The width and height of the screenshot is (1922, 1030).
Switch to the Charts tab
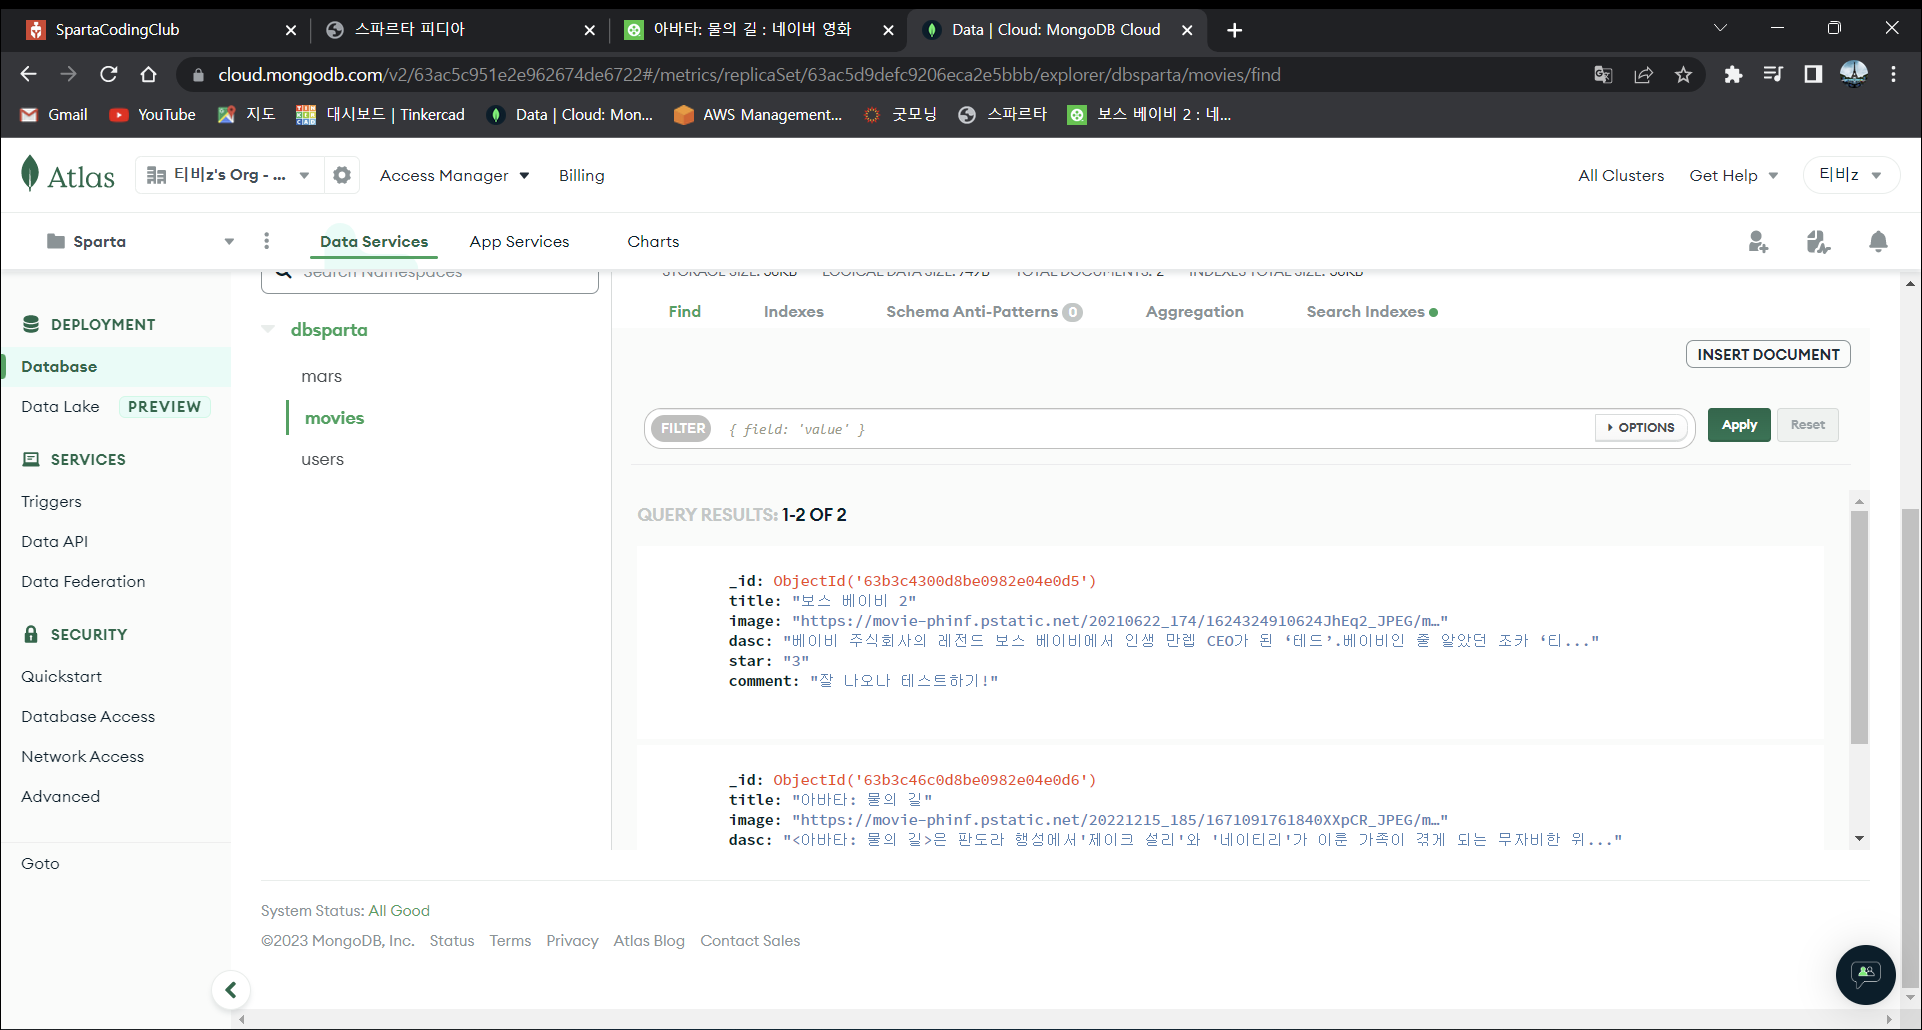[x=653, y=242]
